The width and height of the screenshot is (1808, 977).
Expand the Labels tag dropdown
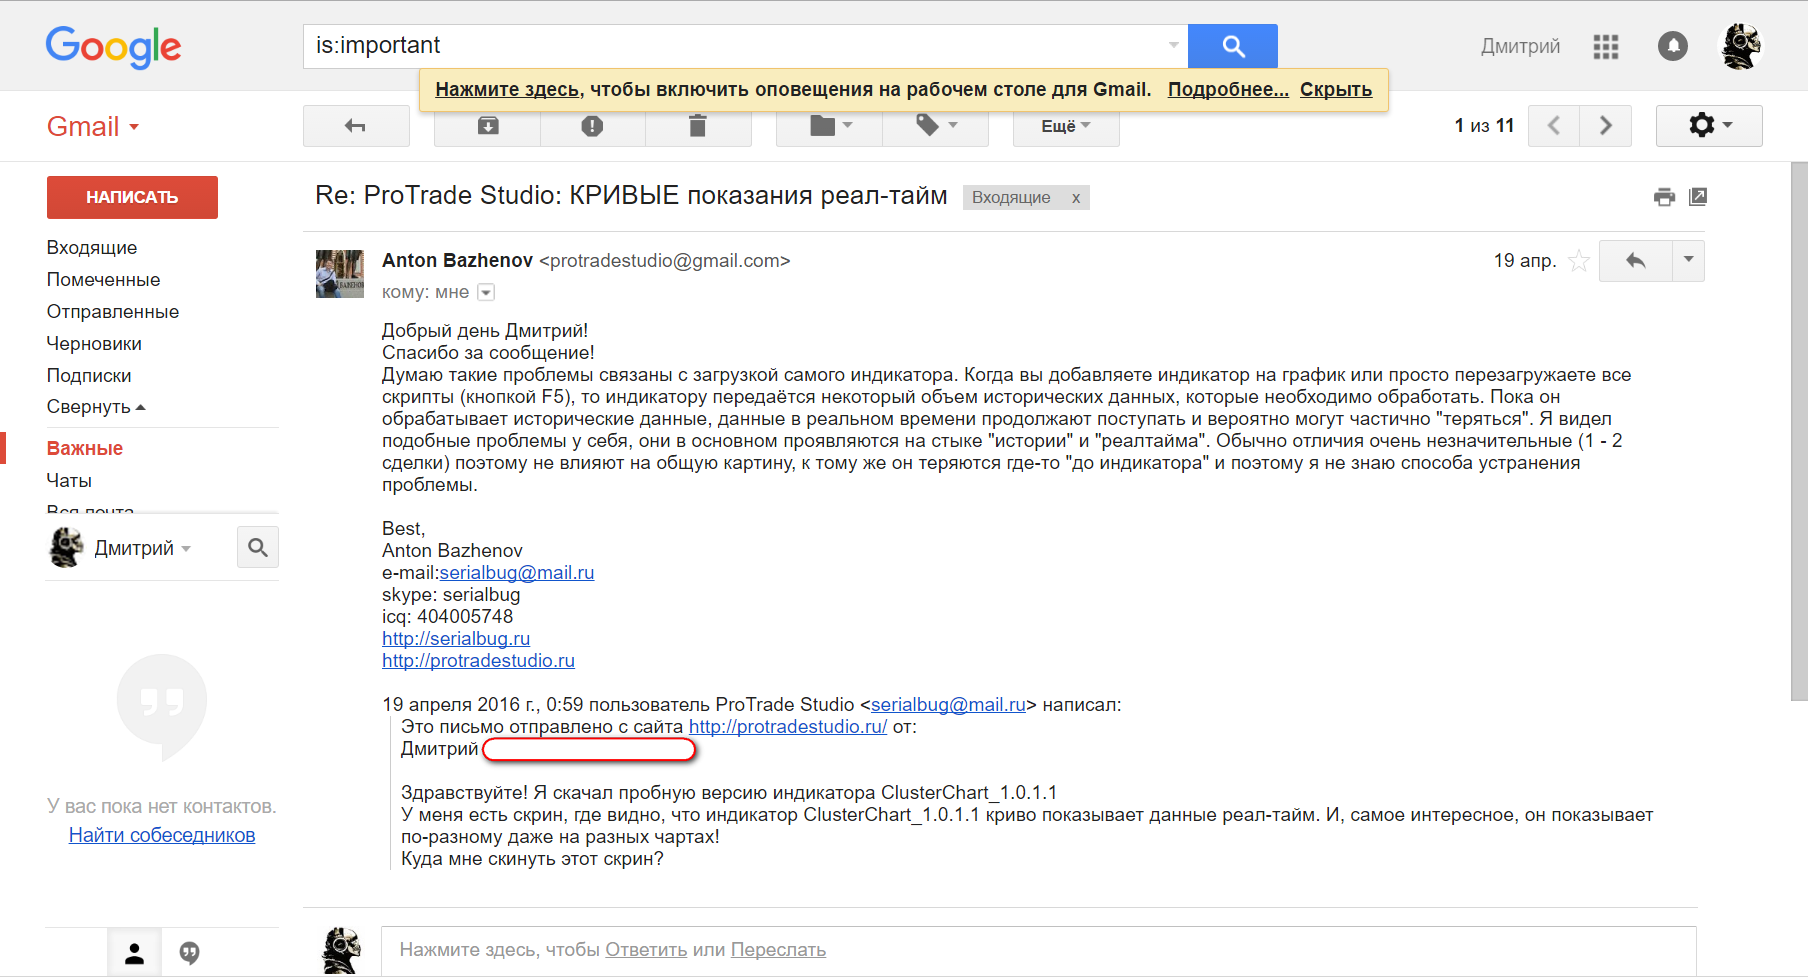tap(936, 126)
